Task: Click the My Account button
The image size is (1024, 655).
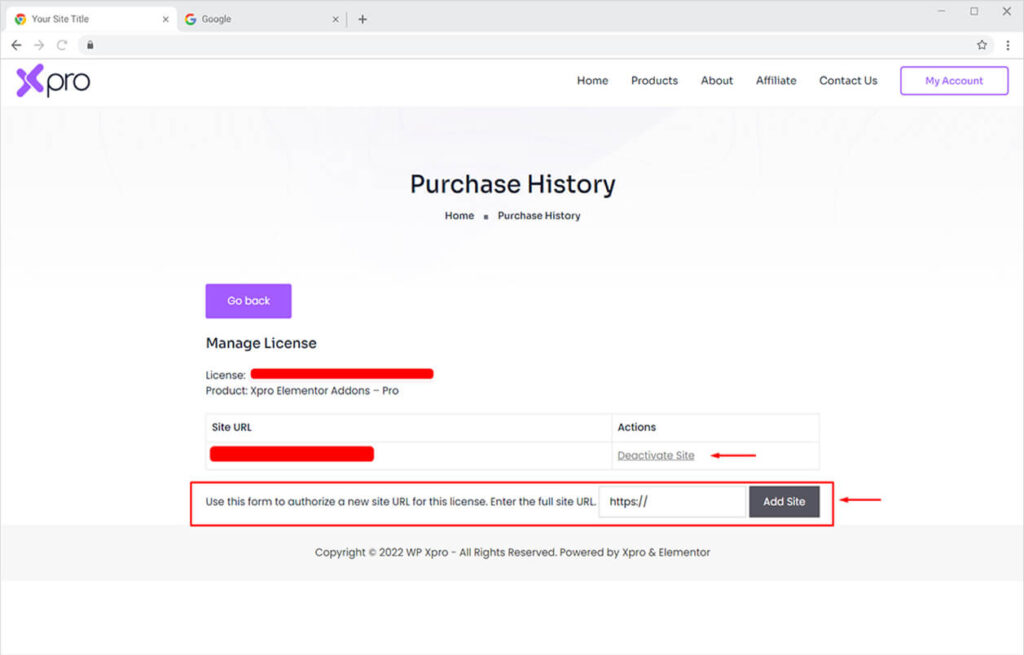Action: click(x=953, y=81)
